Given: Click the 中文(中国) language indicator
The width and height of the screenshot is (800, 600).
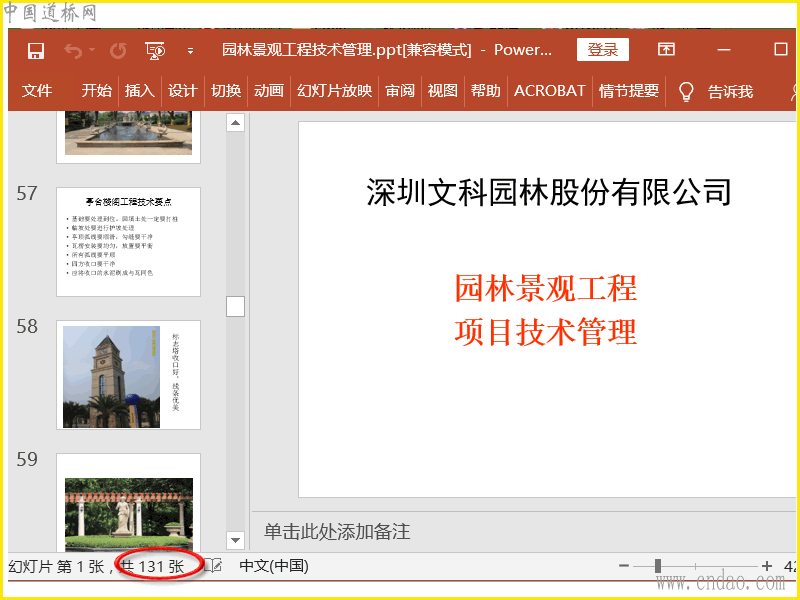Looking at the screenshot, I should click(x=274, y=566).
